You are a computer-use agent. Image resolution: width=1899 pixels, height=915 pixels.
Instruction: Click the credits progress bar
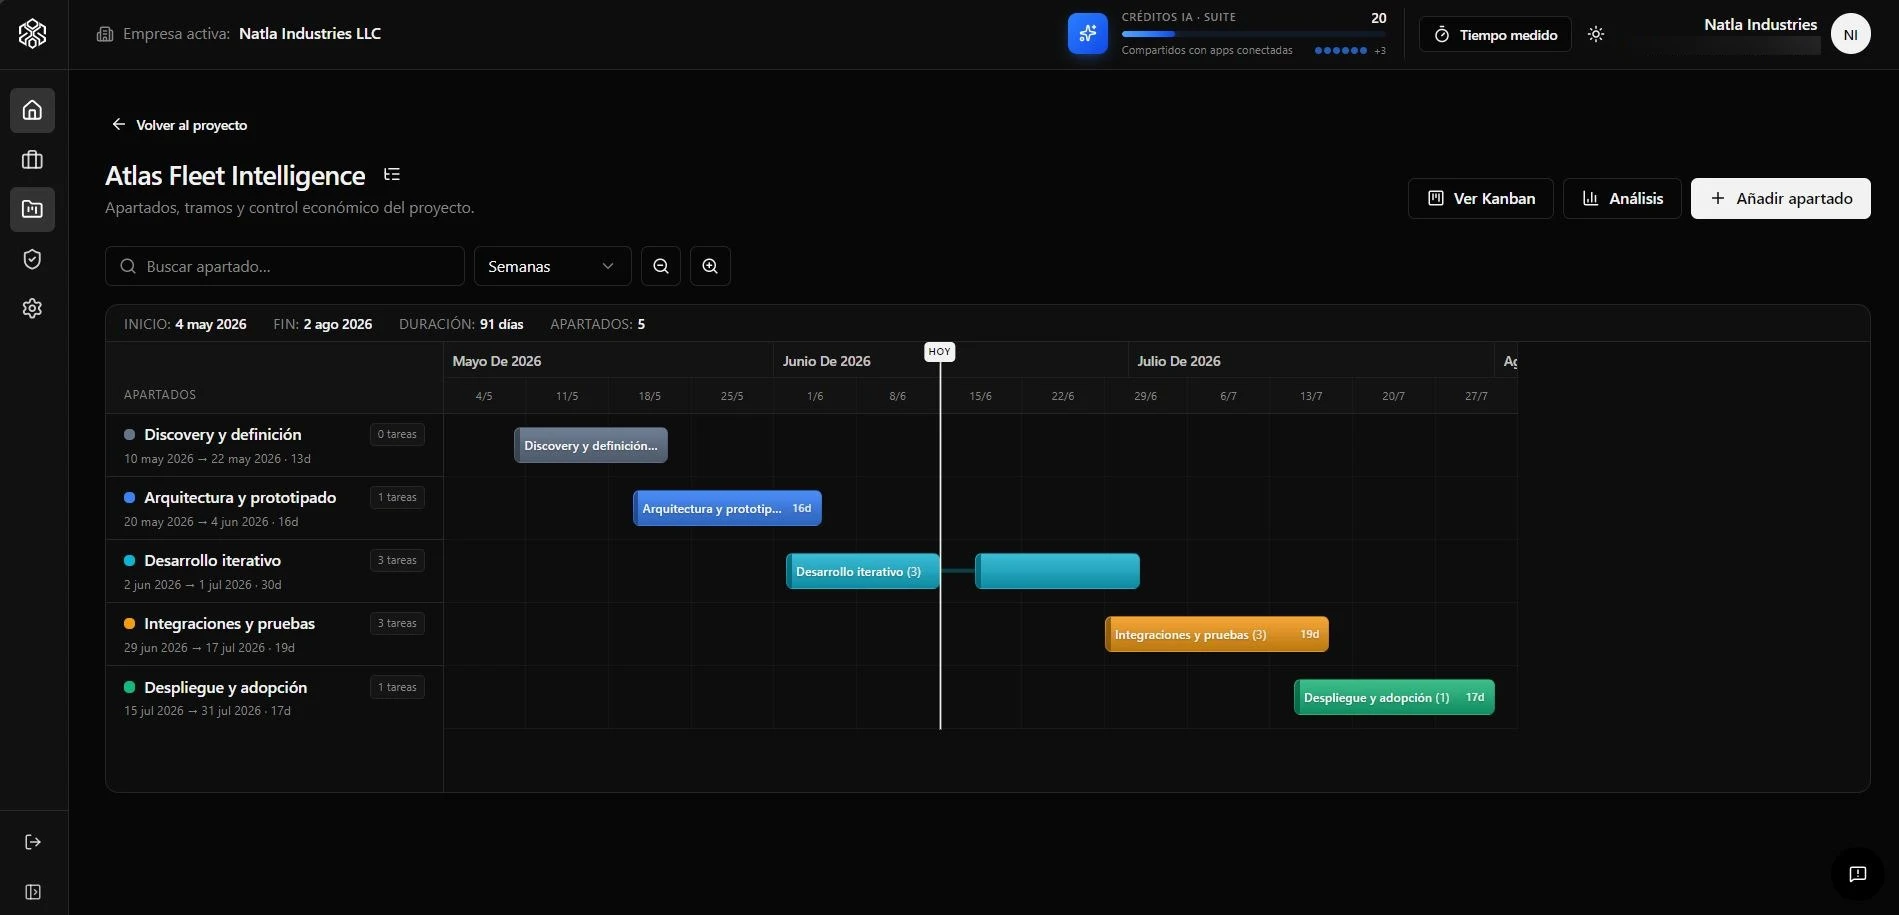point(1253,34)
